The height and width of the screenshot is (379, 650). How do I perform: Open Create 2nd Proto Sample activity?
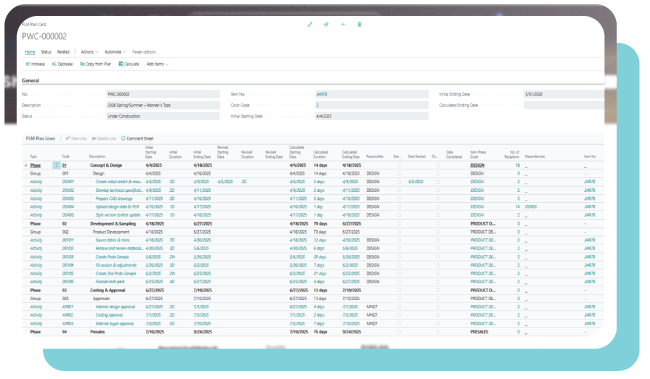(x=116, y=273)
